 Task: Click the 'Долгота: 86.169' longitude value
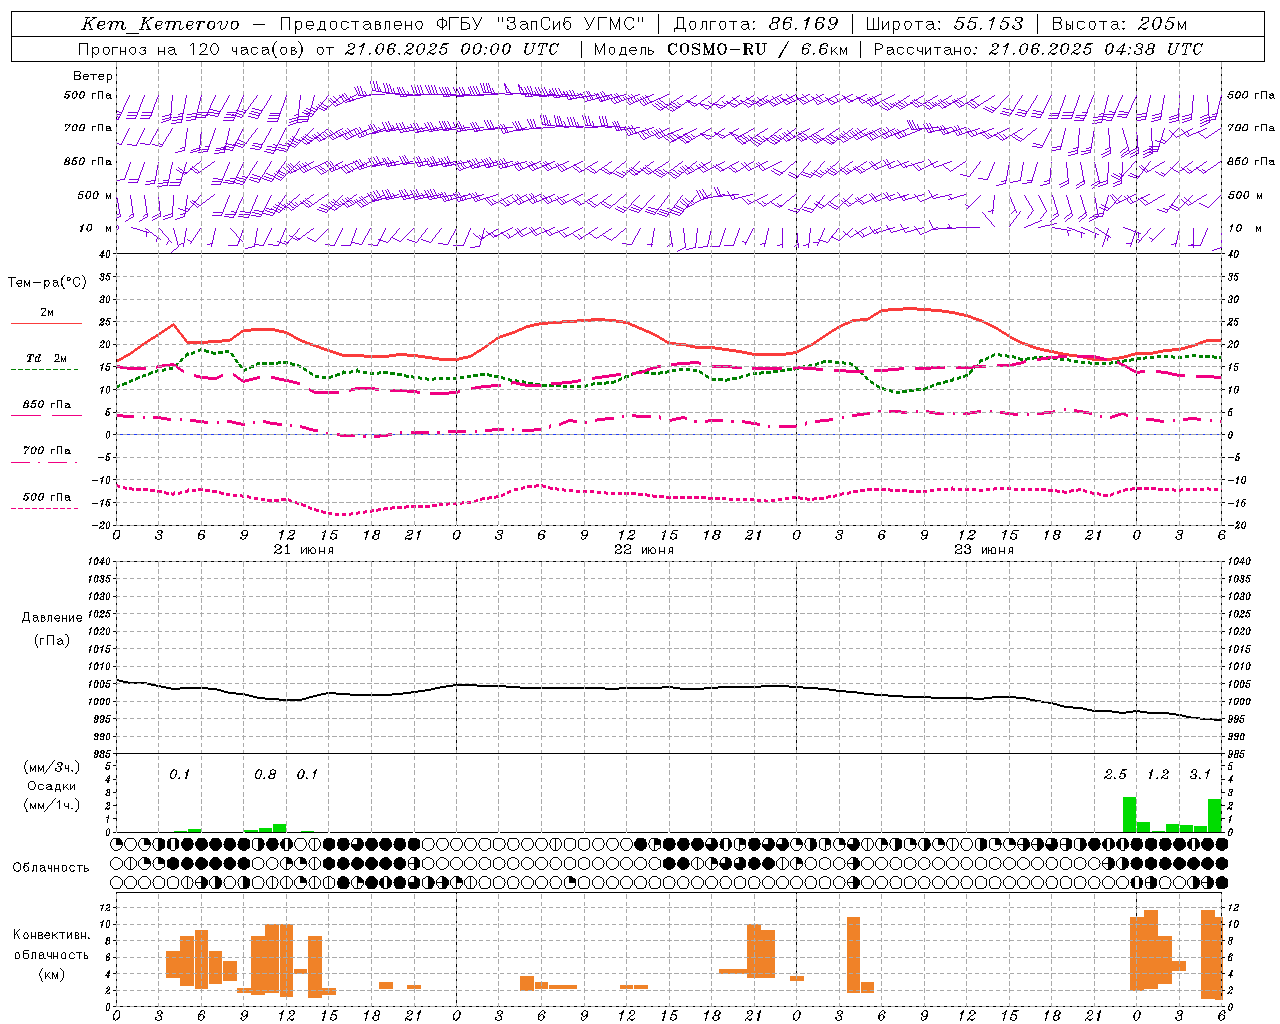click(x=756, y=24)
